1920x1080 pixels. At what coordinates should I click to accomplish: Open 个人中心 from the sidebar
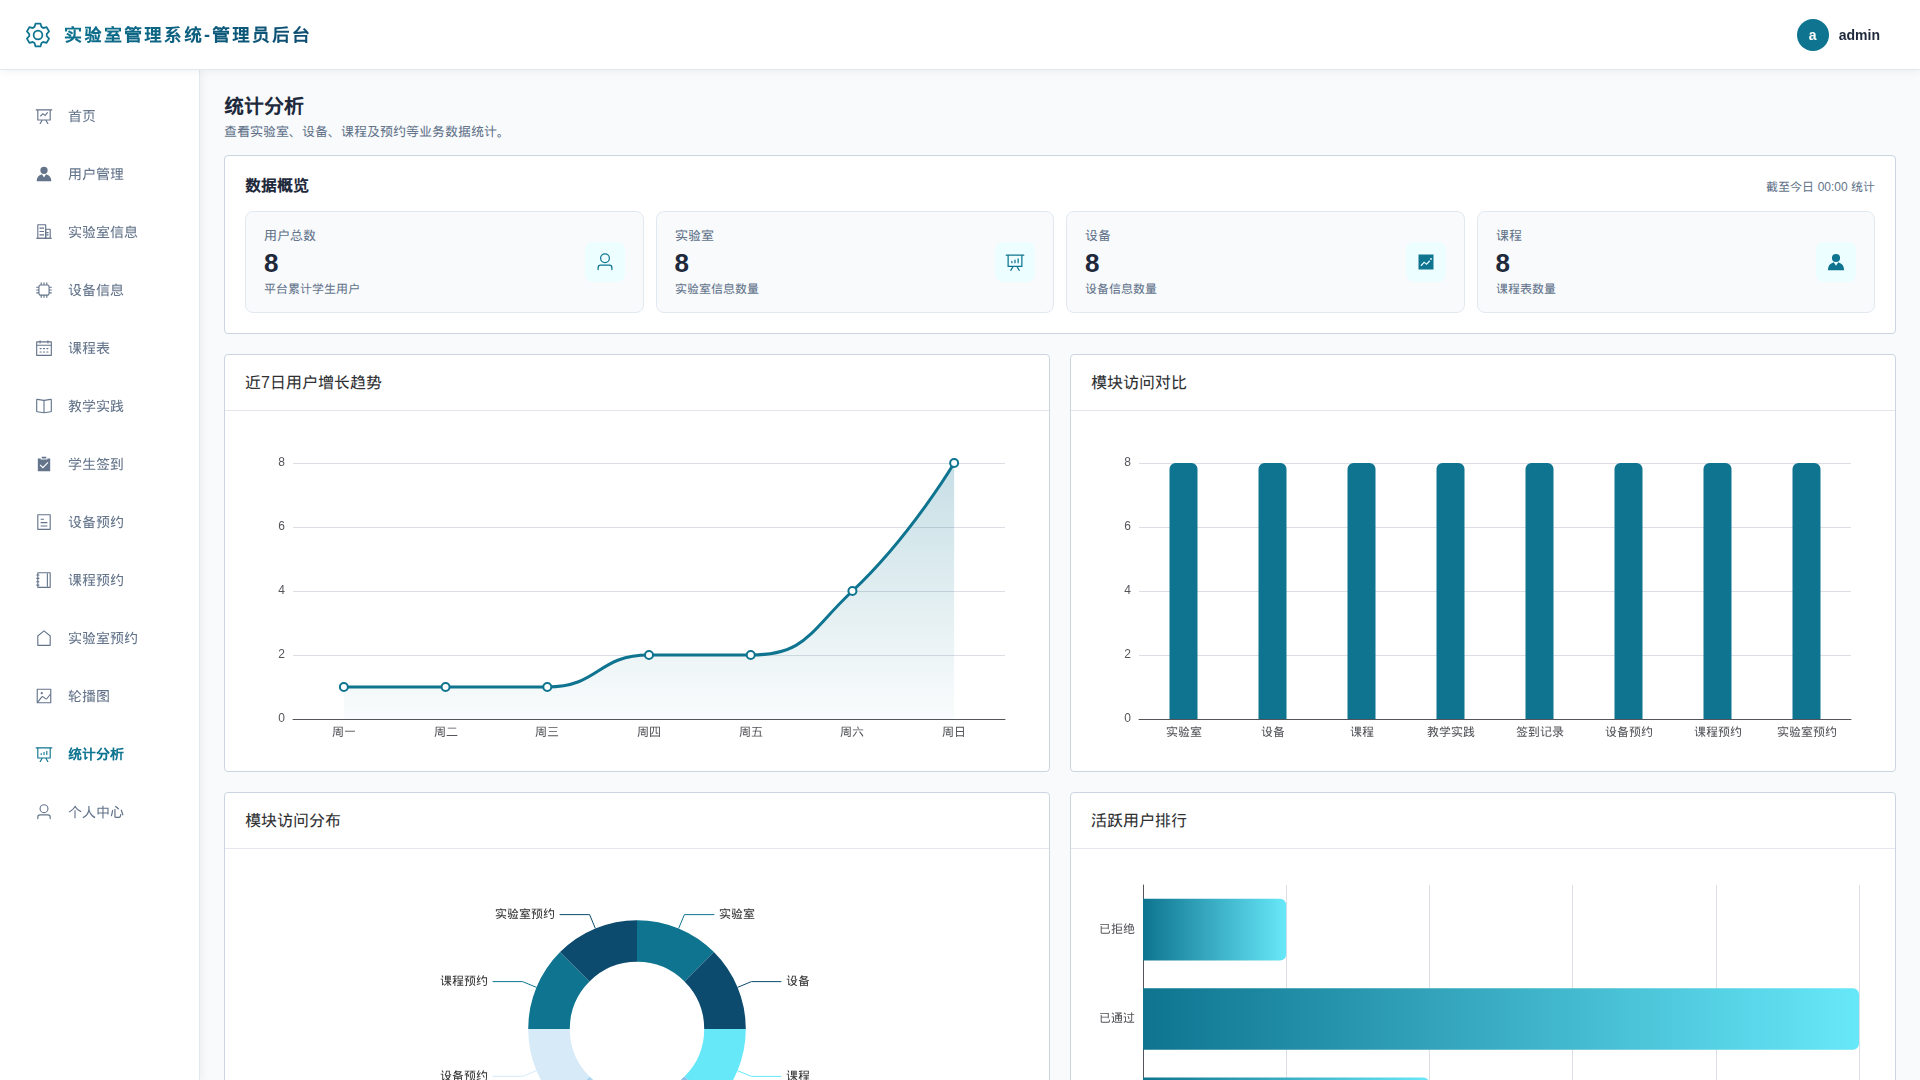(100, 812)
